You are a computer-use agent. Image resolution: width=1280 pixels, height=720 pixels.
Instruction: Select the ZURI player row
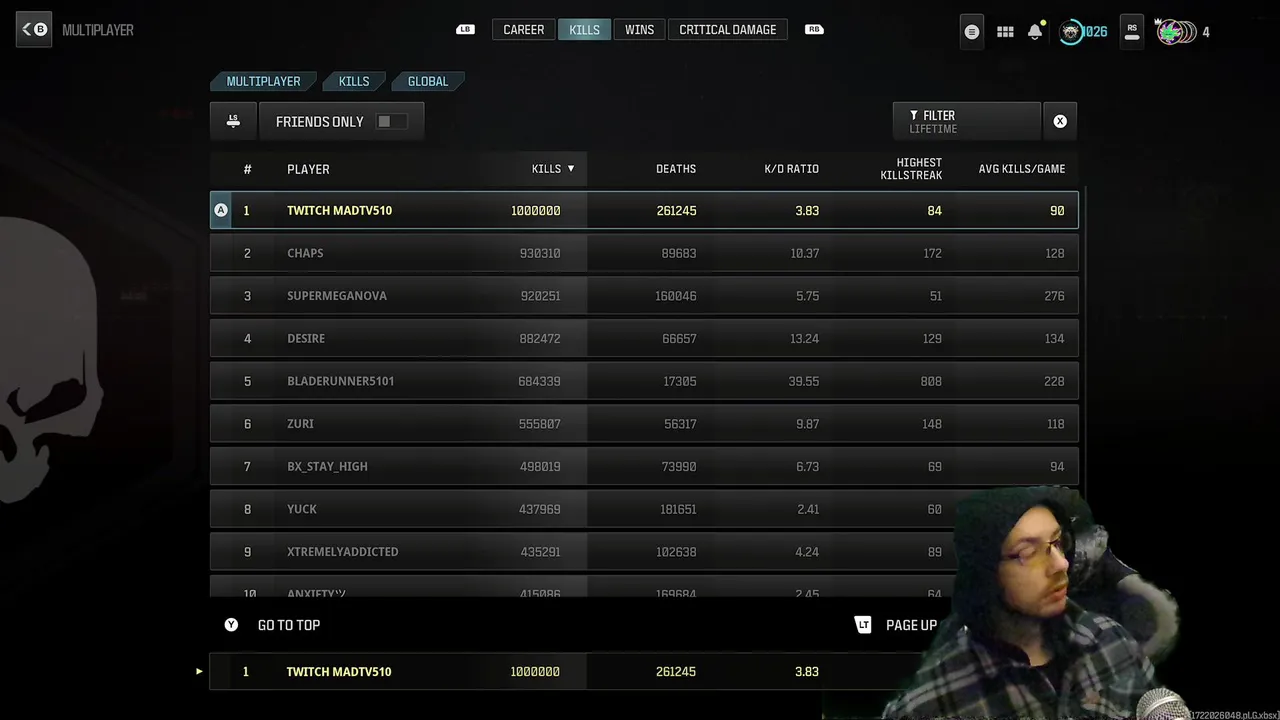[644, 424]
